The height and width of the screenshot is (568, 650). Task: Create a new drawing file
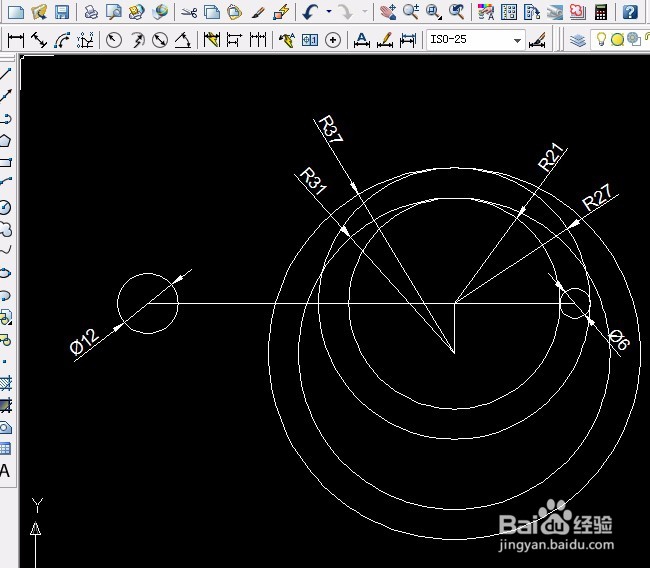[x=15, y=12]
